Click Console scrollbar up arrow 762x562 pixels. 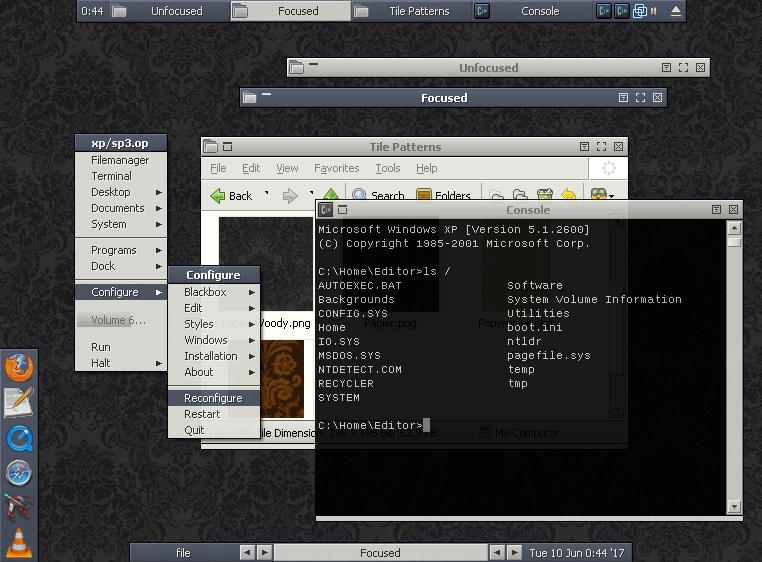(x=734, y=228)
